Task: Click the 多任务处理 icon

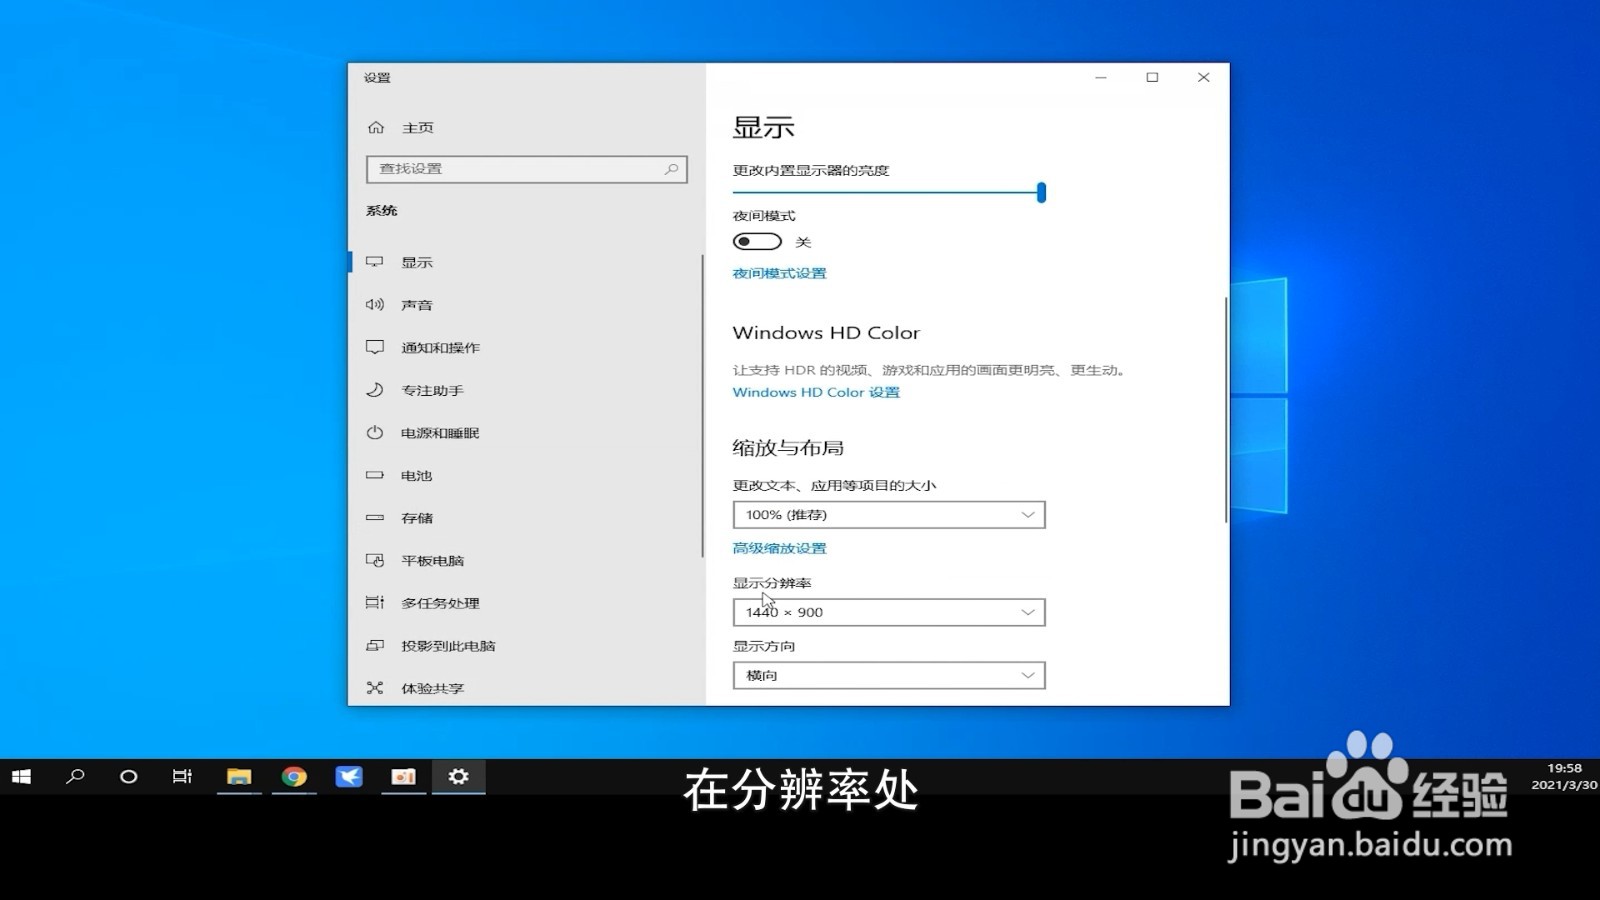Action: (375, 603)
